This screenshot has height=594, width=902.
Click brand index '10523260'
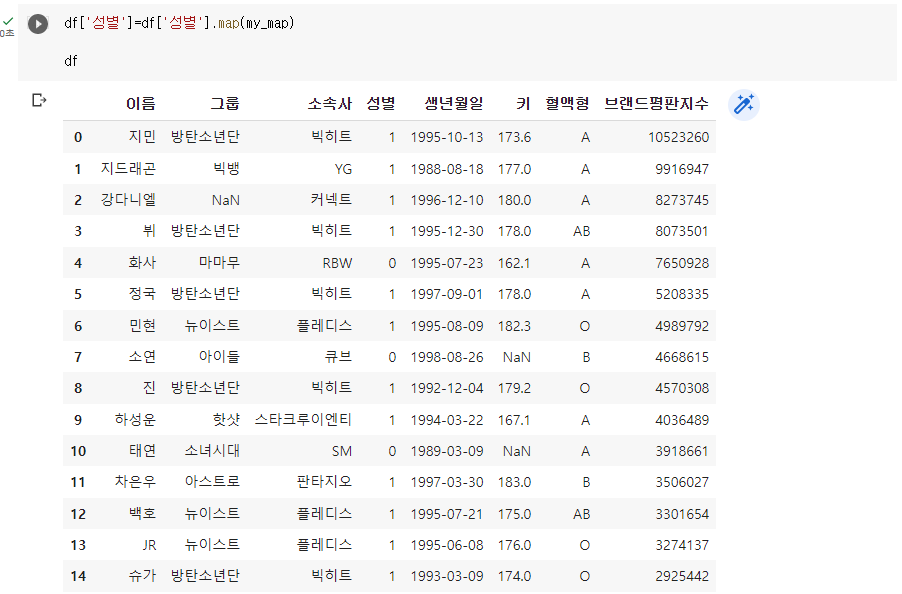coord(678,137)
